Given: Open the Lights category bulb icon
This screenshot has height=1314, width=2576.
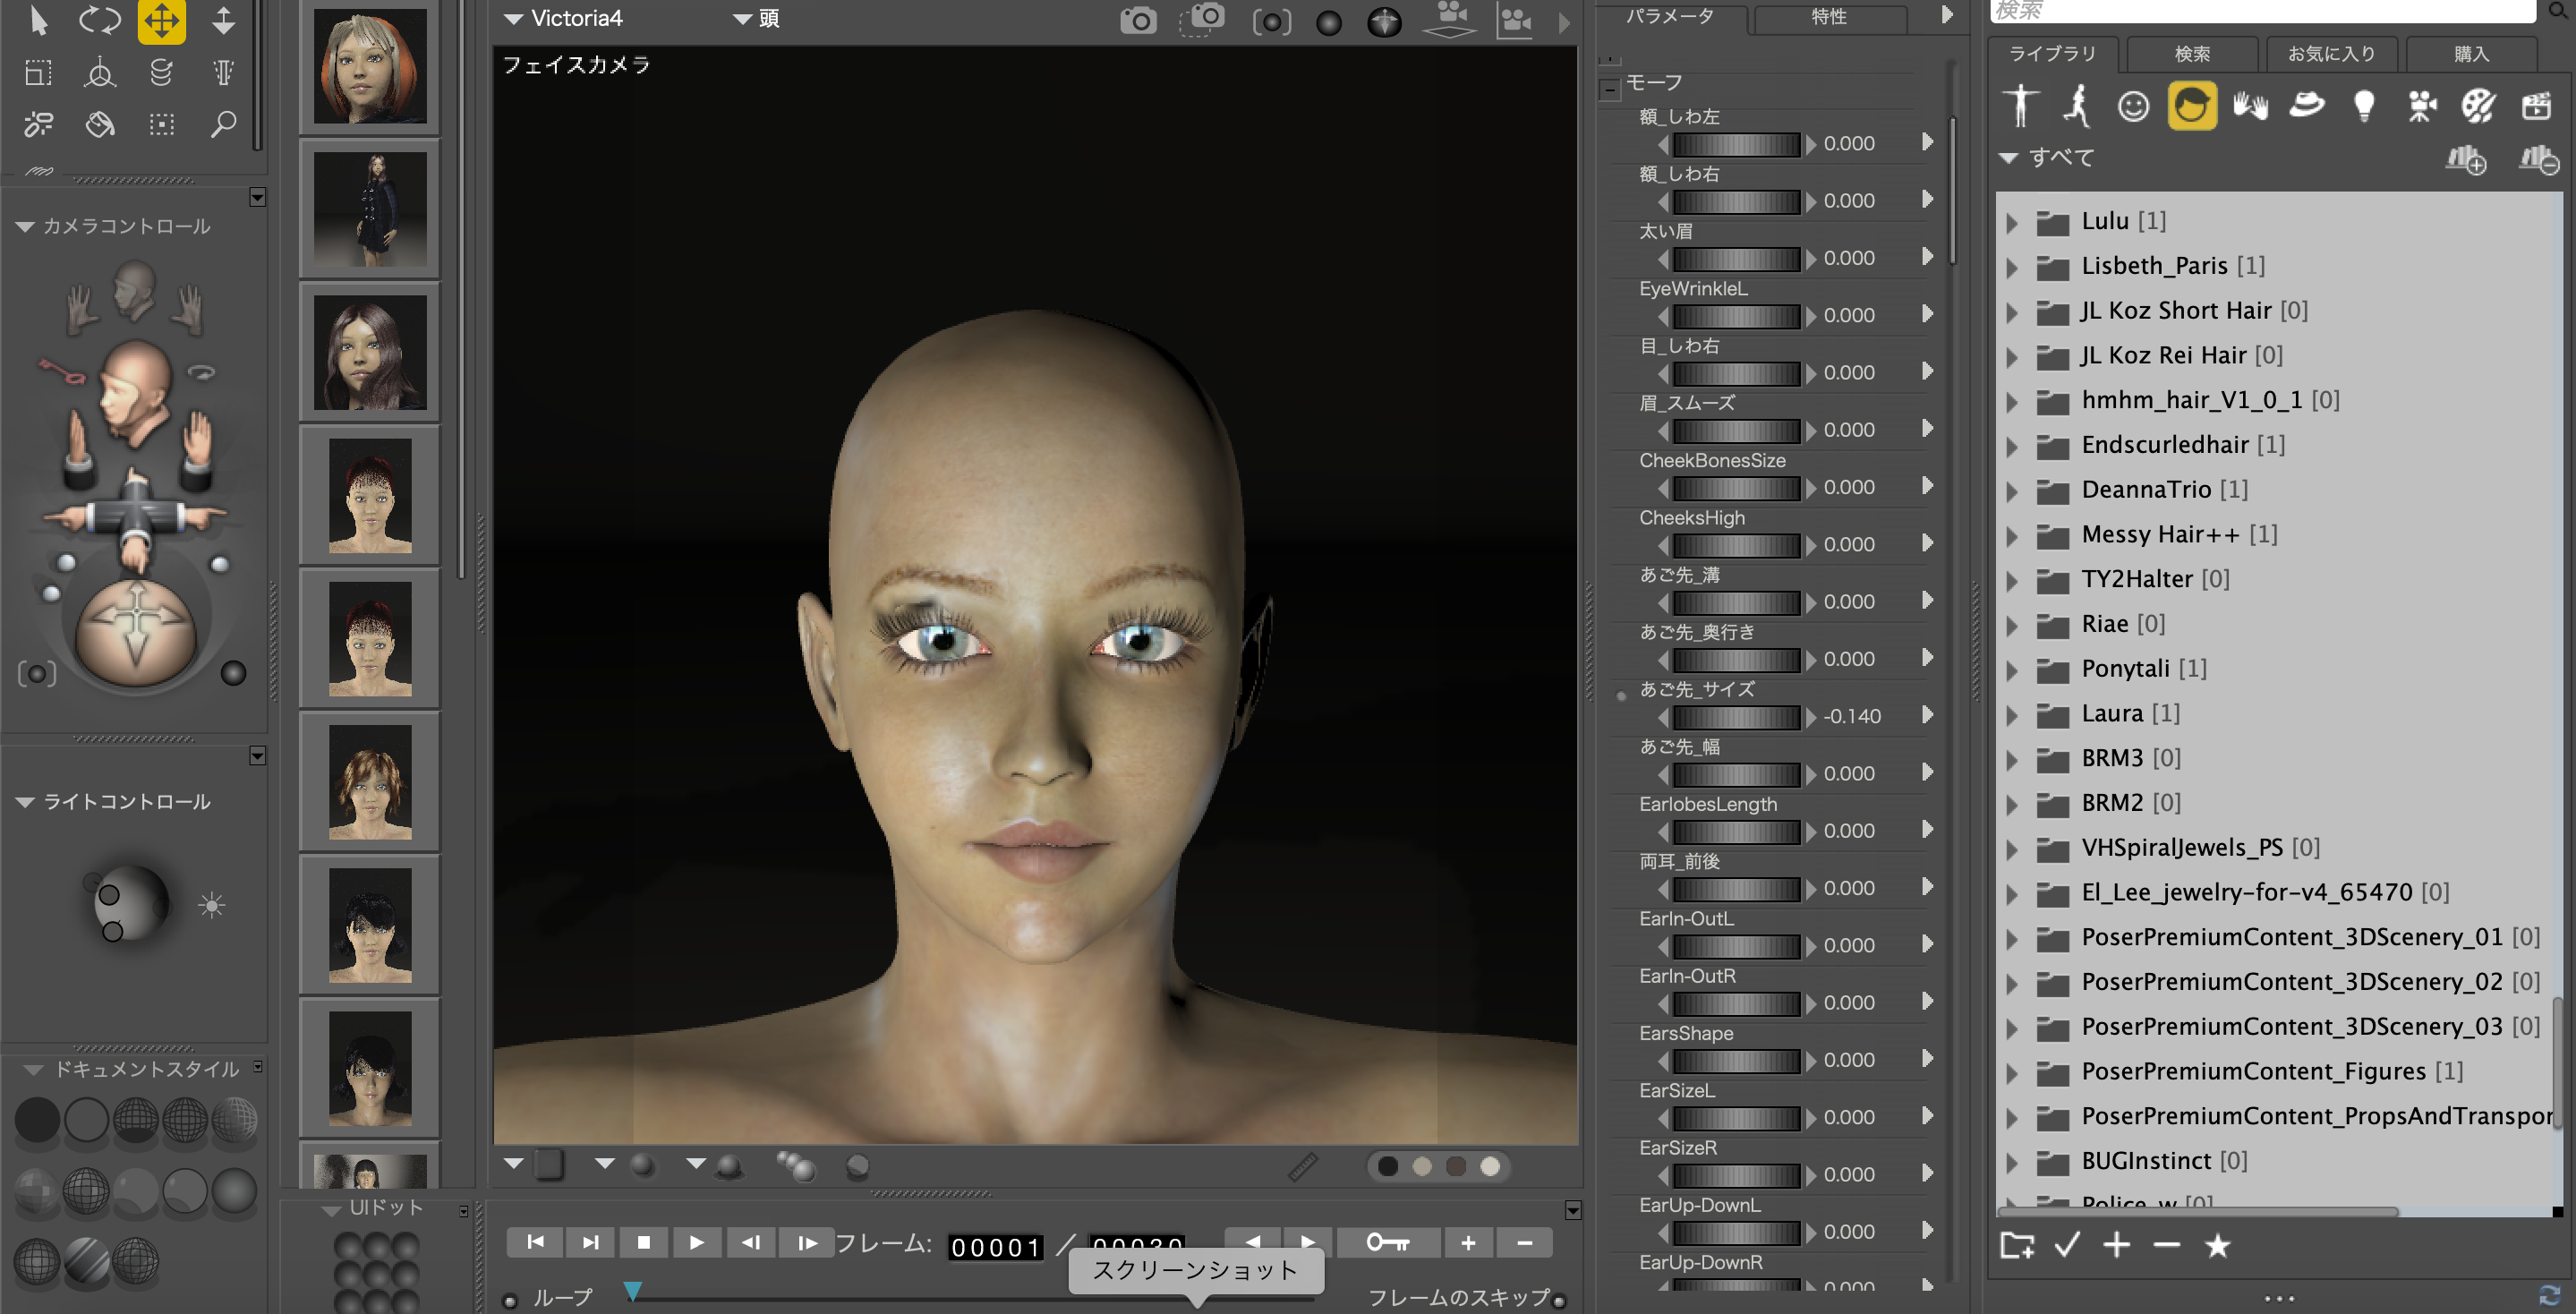Looking at the screenshot, I should (2364, 106).
